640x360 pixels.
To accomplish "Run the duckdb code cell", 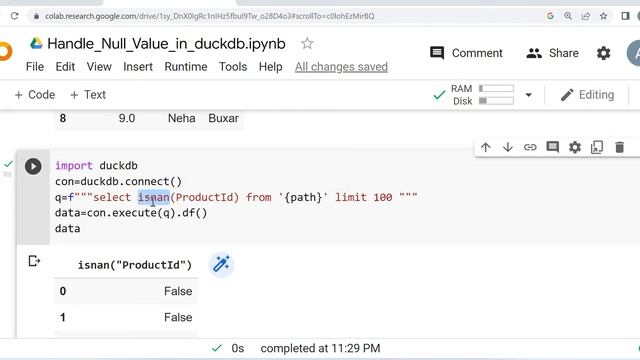I will point(33,166).
